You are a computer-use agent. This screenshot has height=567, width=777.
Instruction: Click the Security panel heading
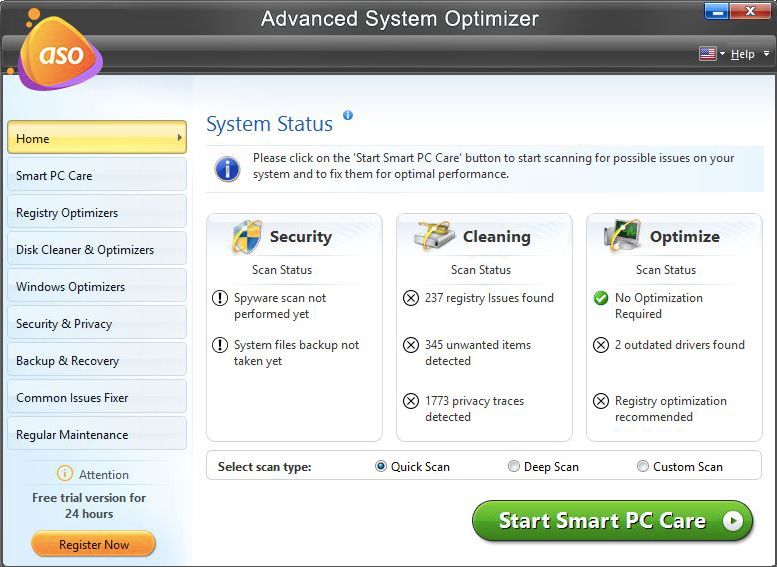(x=301, y=236)
